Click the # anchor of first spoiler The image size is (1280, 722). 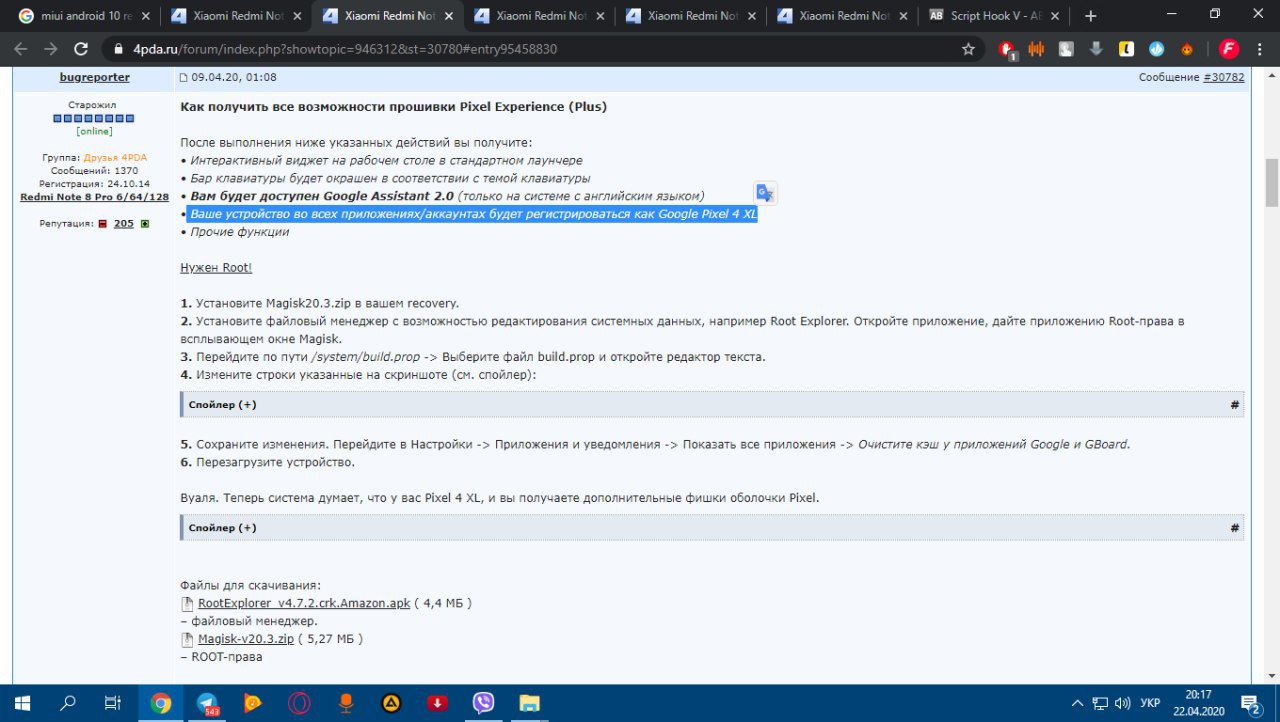click(x=1235, y=404)
